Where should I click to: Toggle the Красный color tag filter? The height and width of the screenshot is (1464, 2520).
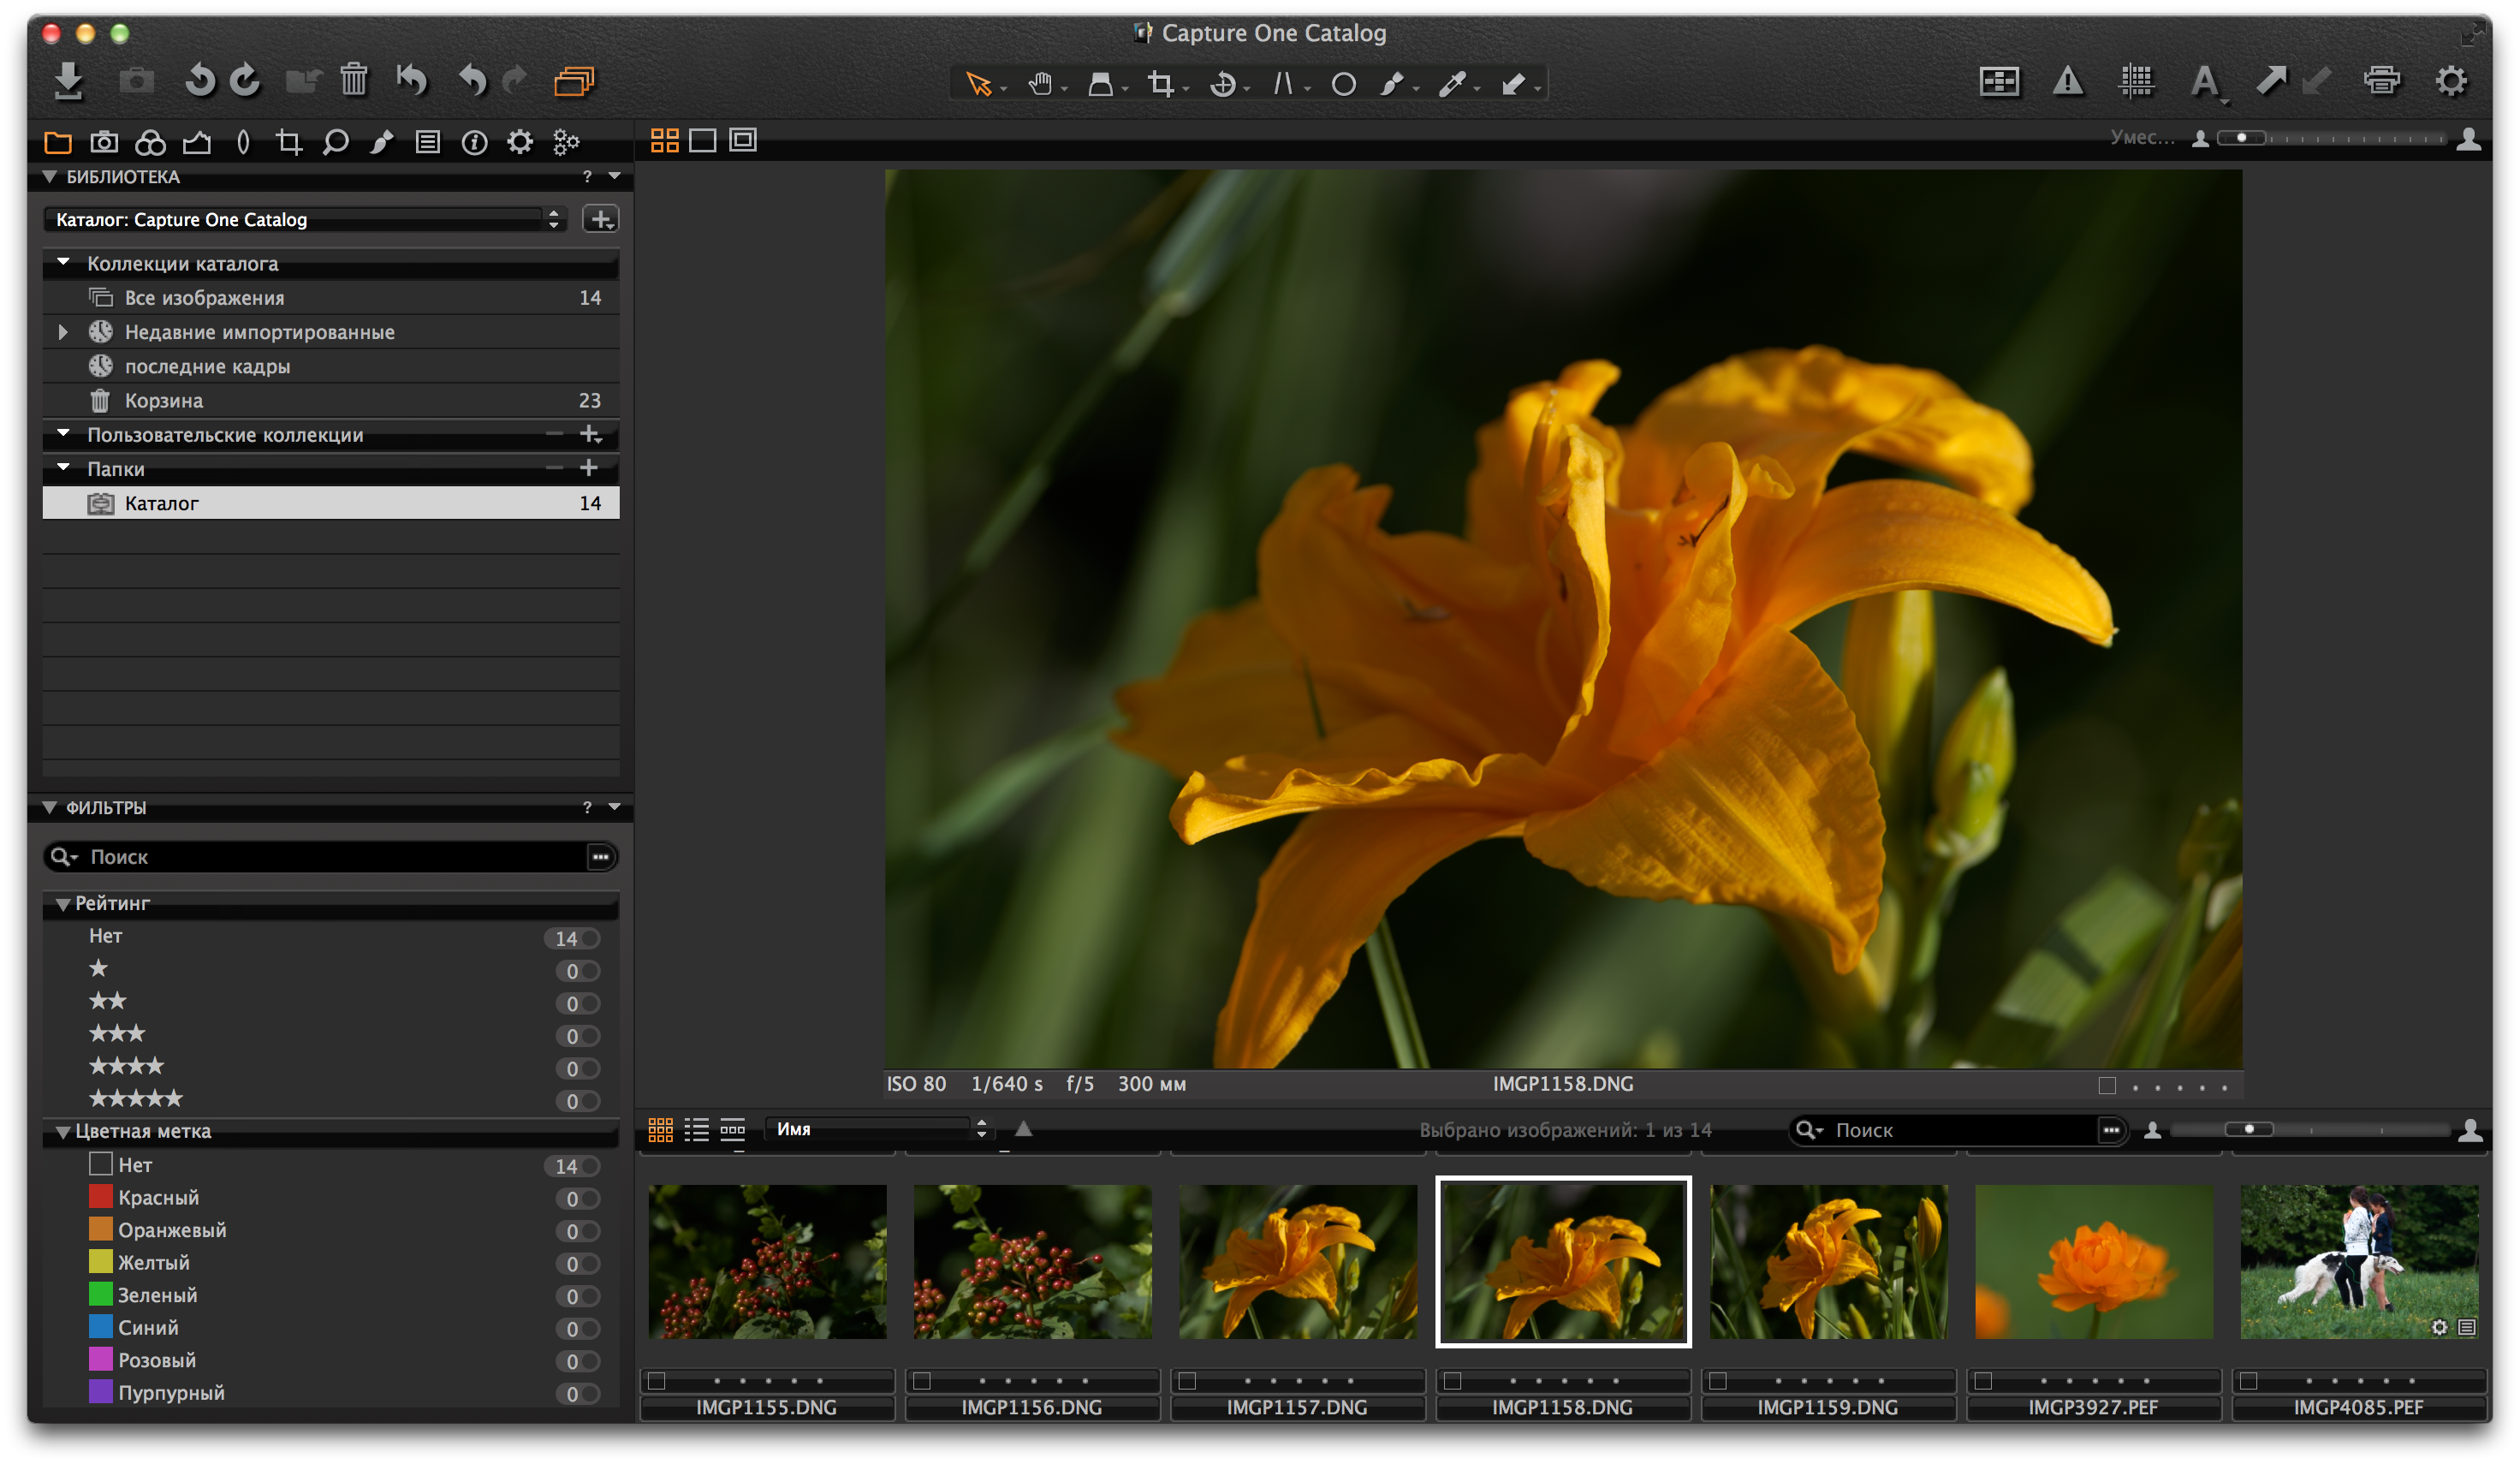point(158,1197)
